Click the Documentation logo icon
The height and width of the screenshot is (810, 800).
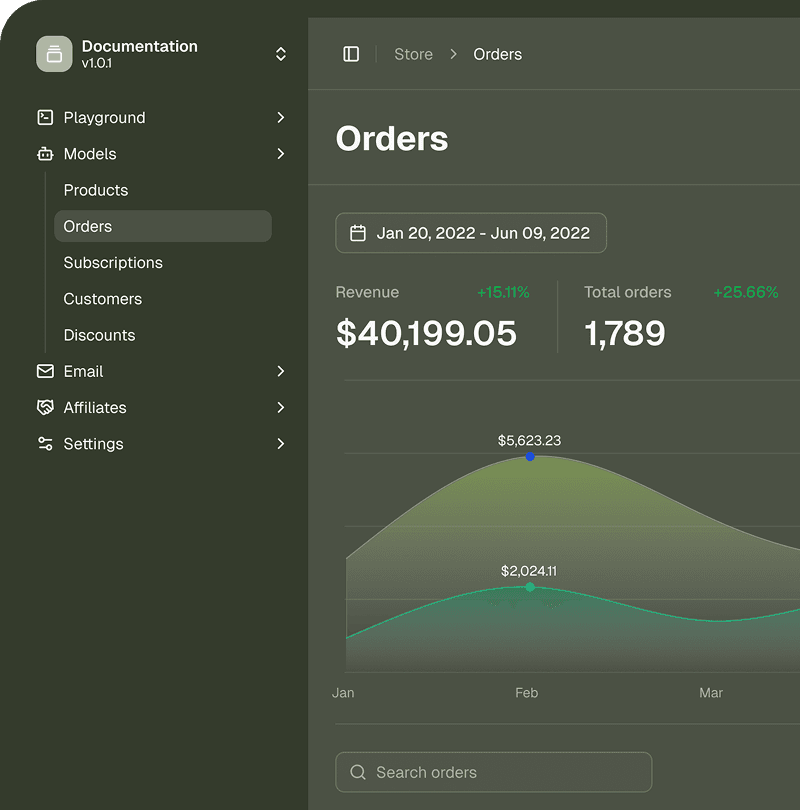point(54,54)
